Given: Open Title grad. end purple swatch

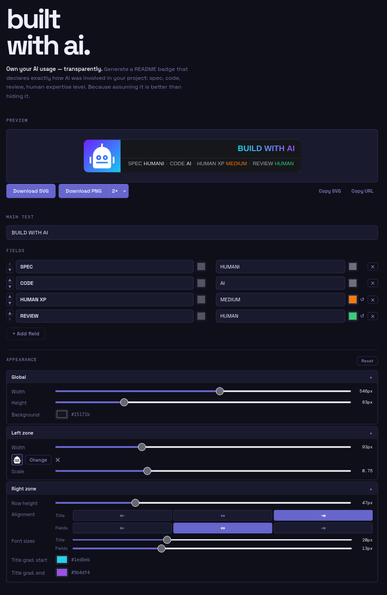Looking at the screenshot, I should pos(62,573).
